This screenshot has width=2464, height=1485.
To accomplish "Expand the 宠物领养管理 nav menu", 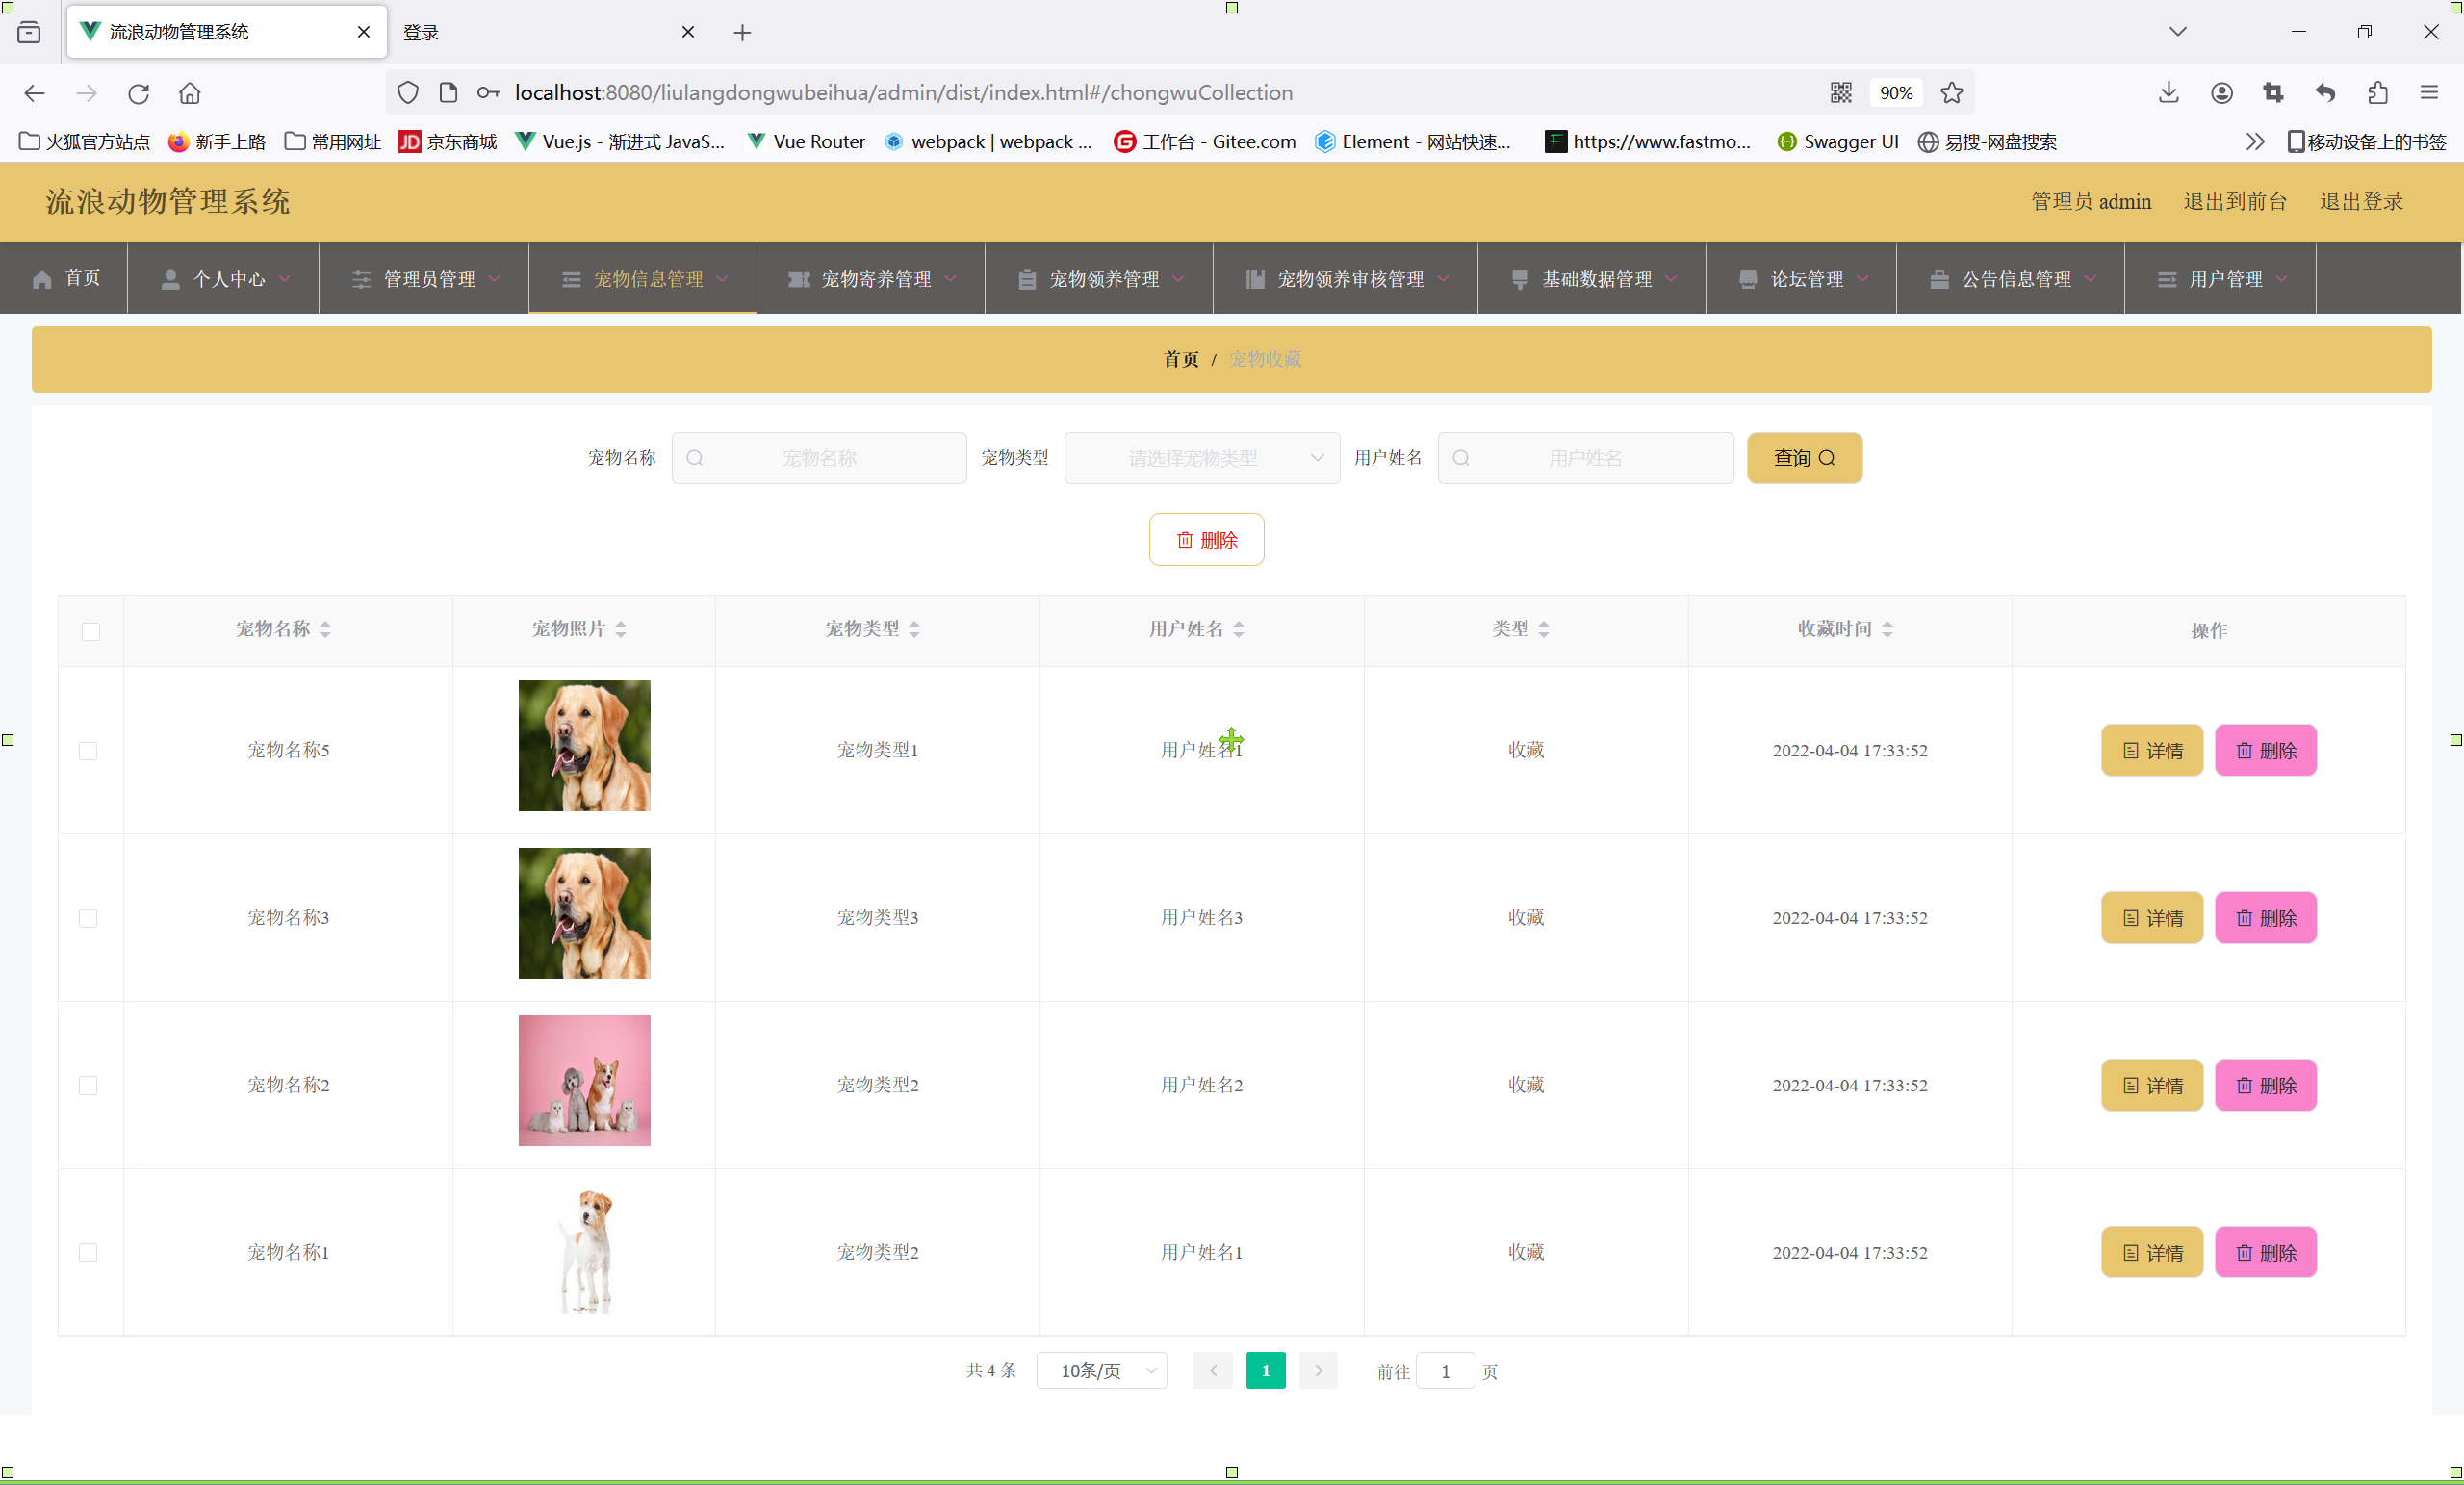I will click(x=1102, y=279).
